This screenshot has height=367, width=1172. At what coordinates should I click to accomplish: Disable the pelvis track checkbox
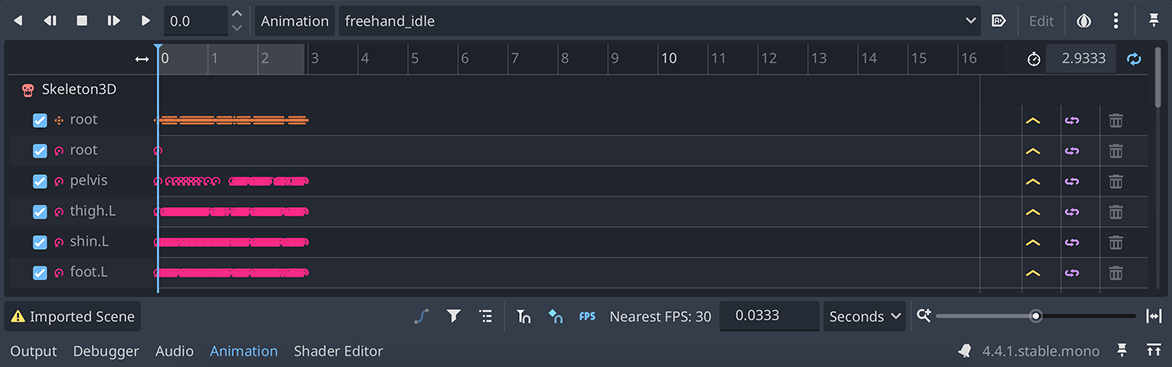pos(40,182)
